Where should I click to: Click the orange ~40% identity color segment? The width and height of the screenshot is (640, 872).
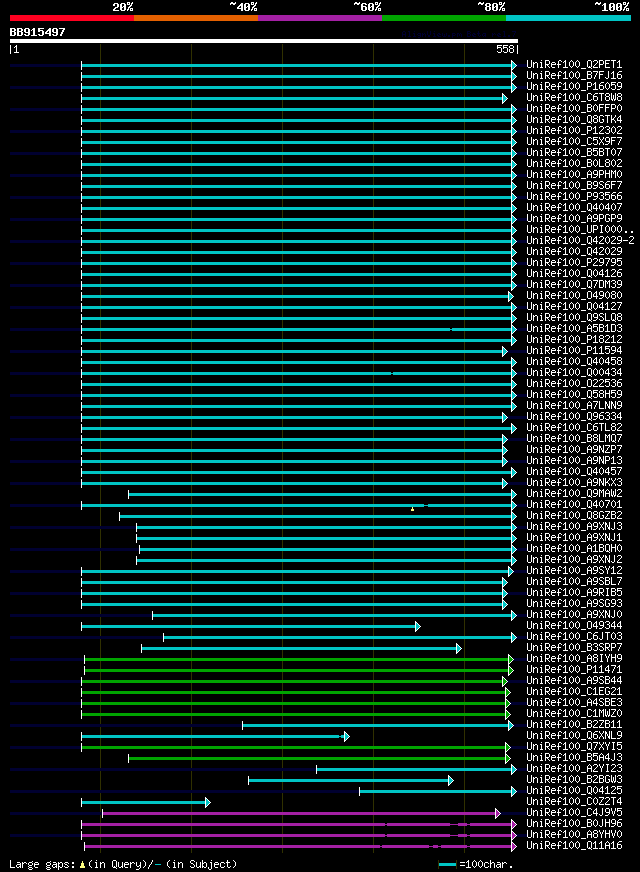point(196,18)
